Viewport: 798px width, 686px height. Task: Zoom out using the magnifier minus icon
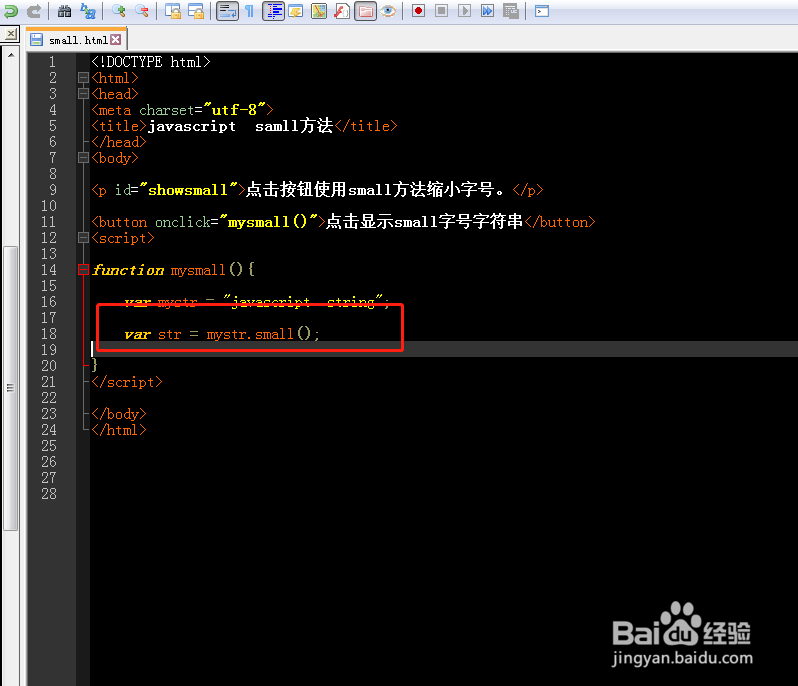coord(142,11)
